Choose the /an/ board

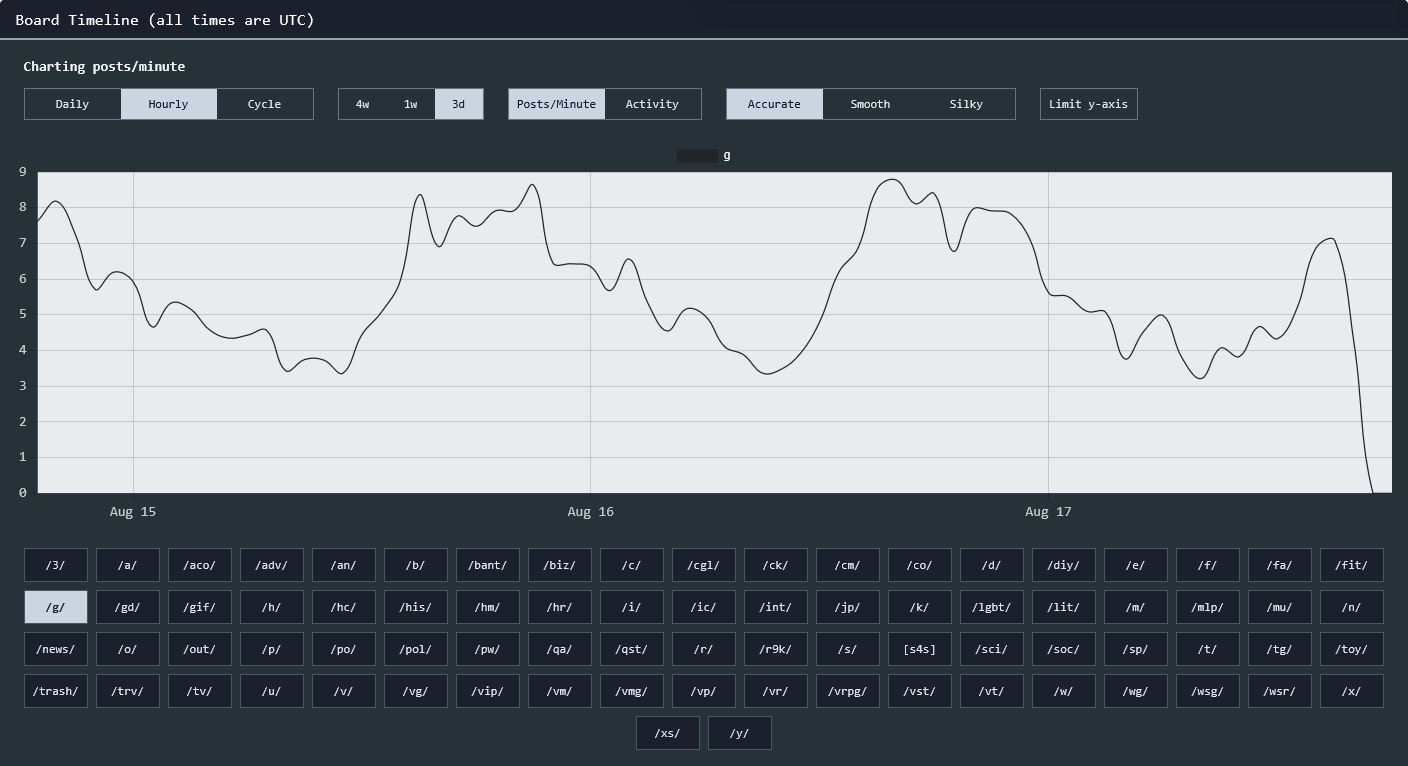(x=344, y=565)
